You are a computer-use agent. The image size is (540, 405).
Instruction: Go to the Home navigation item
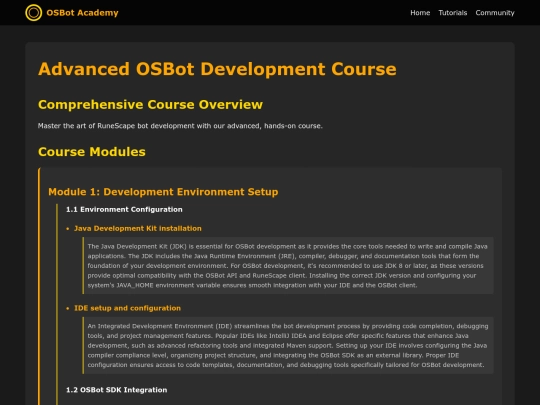(x=420, y=13)
